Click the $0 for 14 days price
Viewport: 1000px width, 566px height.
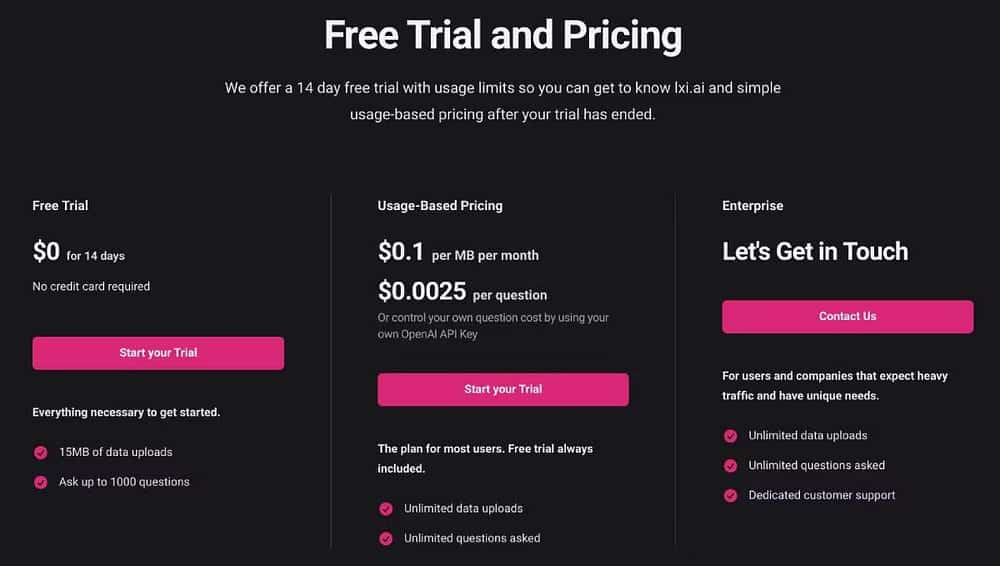coord(78,251)
